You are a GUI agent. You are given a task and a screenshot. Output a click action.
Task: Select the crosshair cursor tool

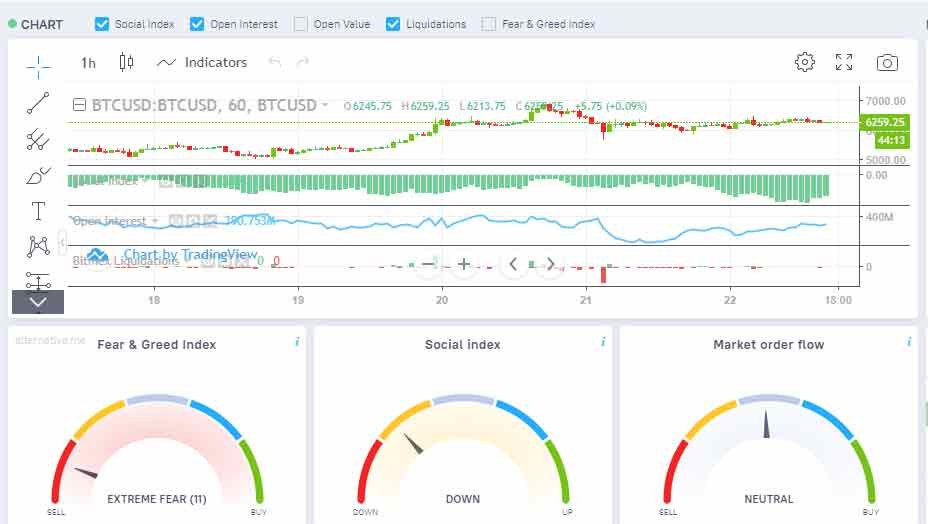tap(38, 67)
